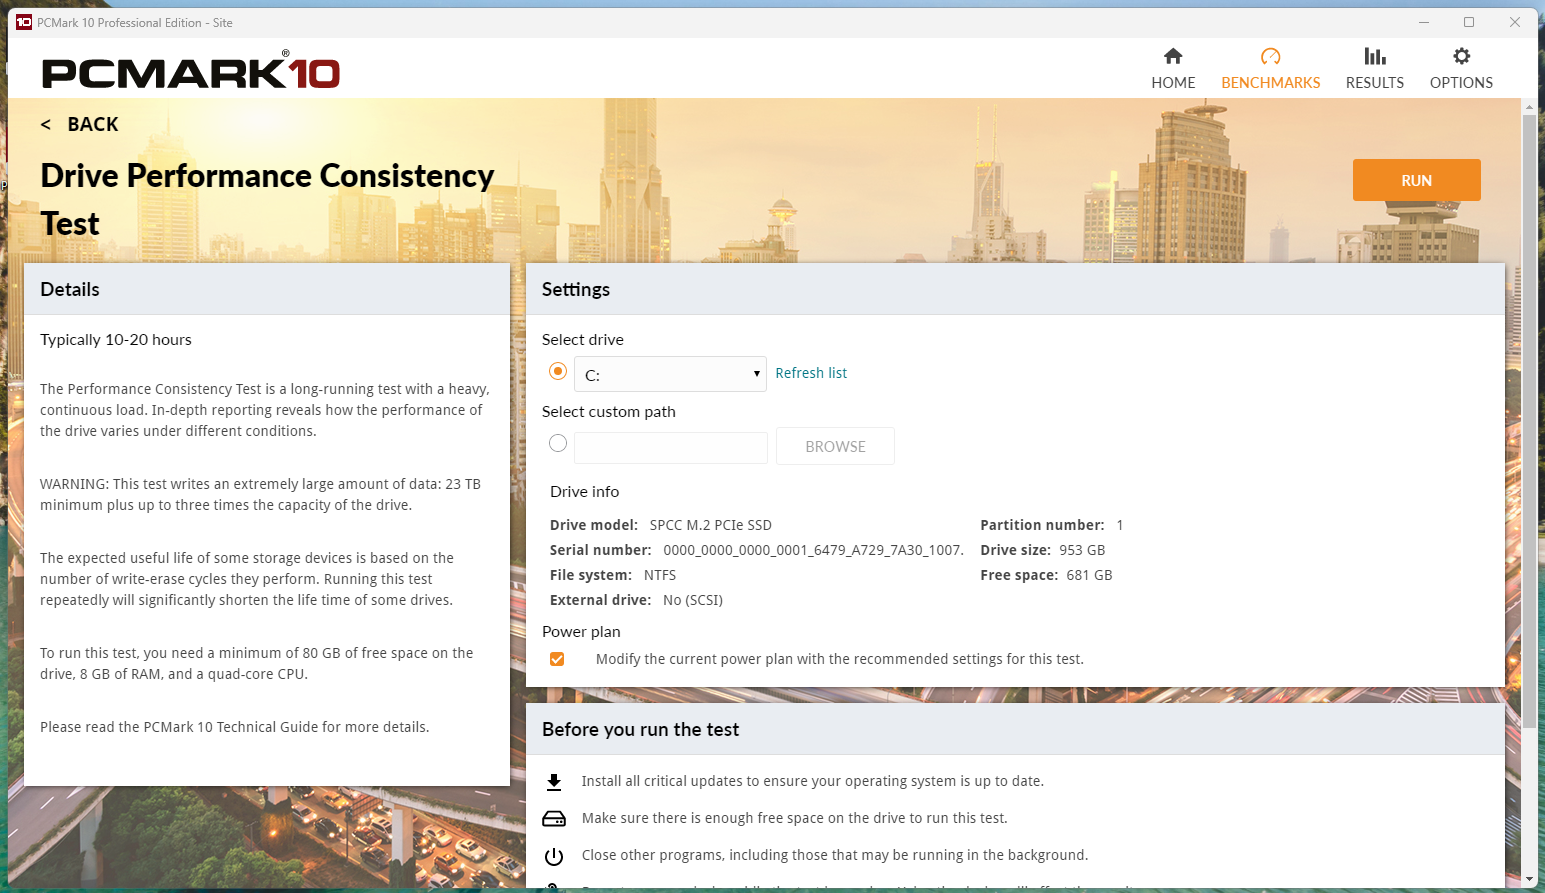The height and width of the screenshot is (893, 1545).
Task: Click the External drive value No (SCSI)
Action: coord(693,600)
